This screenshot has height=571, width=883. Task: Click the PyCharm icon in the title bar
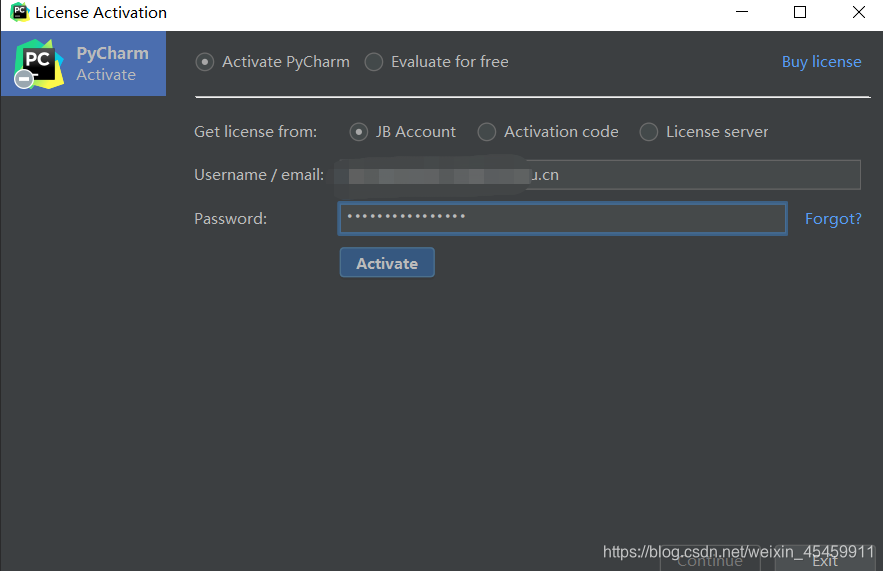pyautogui.click(x=20, y=12)
